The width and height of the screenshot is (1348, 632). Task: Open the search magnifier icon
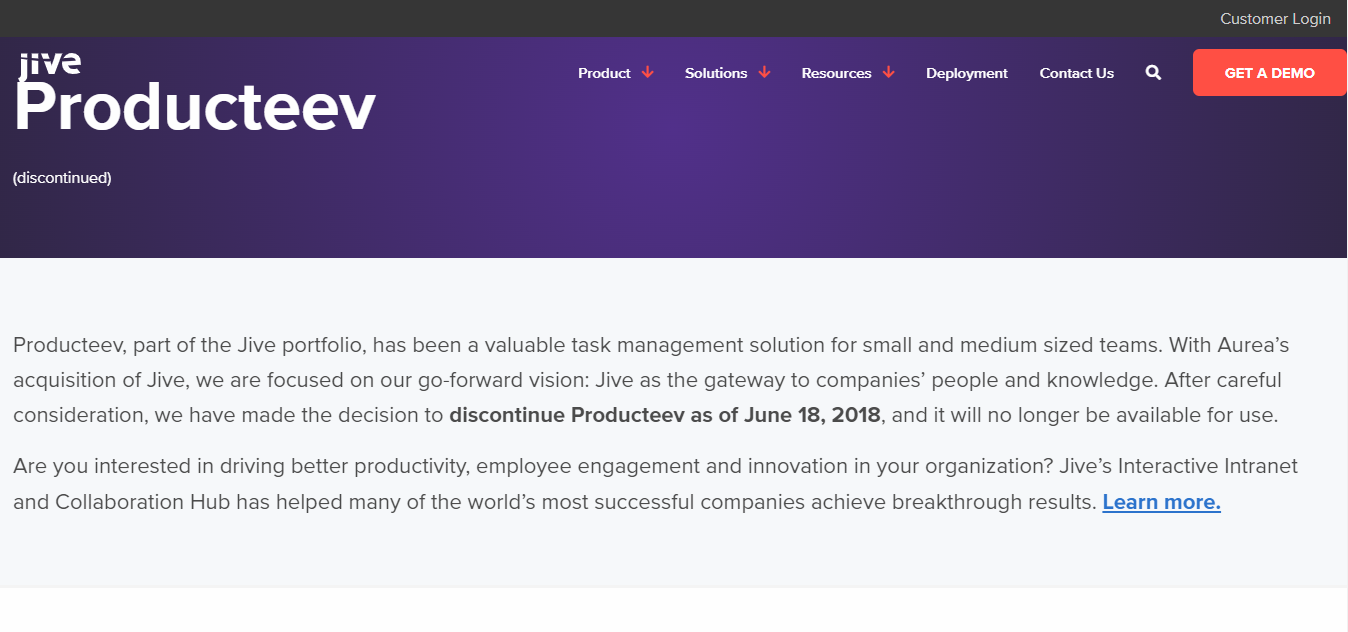tap(1153, 73)
